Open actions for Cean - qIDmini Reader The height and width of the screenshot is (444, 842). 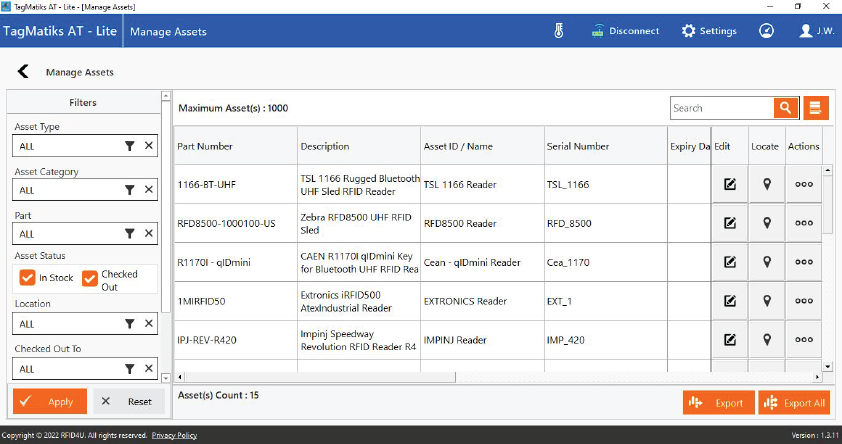pyautogui.click(x=803, y=262)
